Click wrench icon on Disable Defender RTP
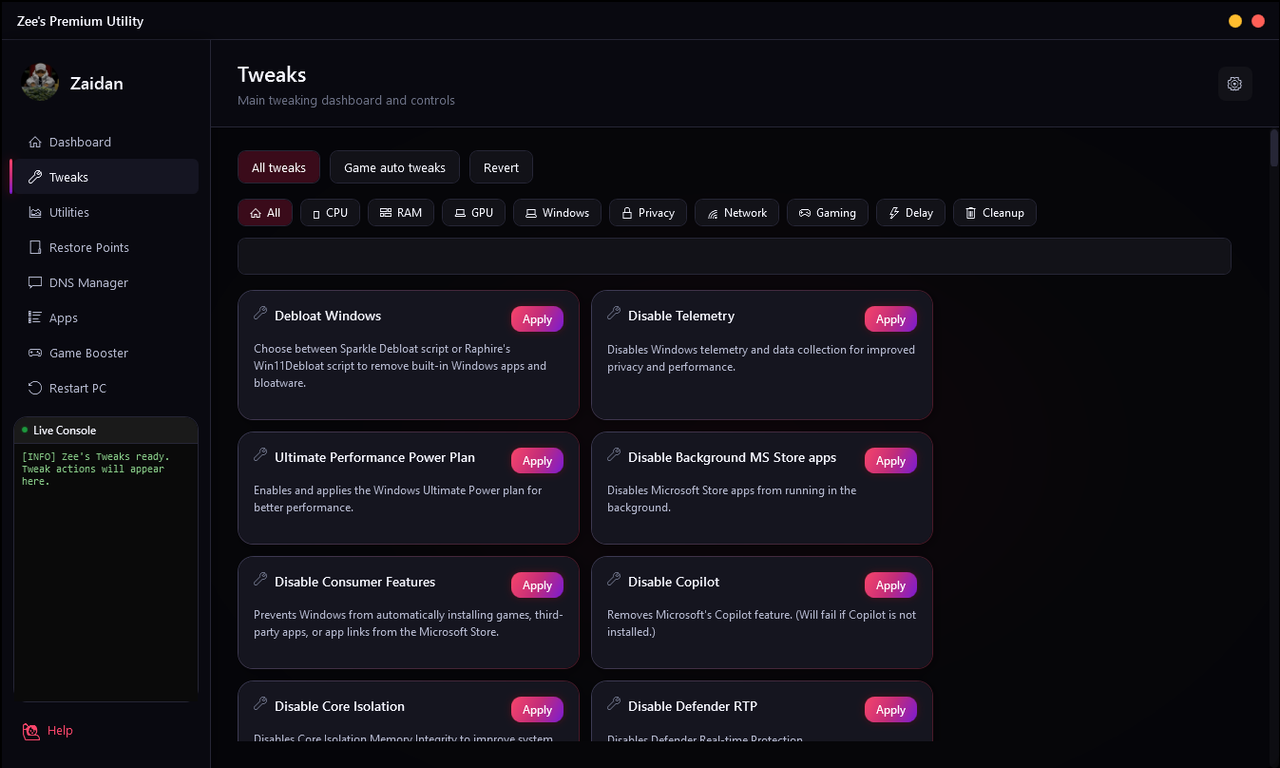Viewport: 1280px width, 768px height. [614, 705]
